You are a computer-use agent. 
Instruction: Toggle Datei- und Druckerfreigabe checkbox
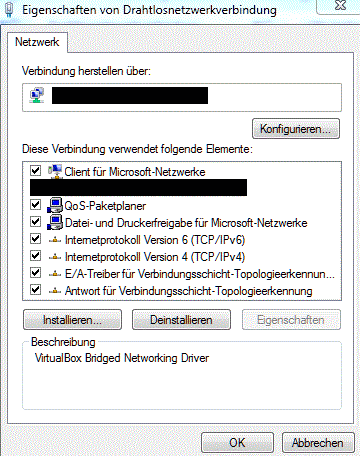point(35,222)
